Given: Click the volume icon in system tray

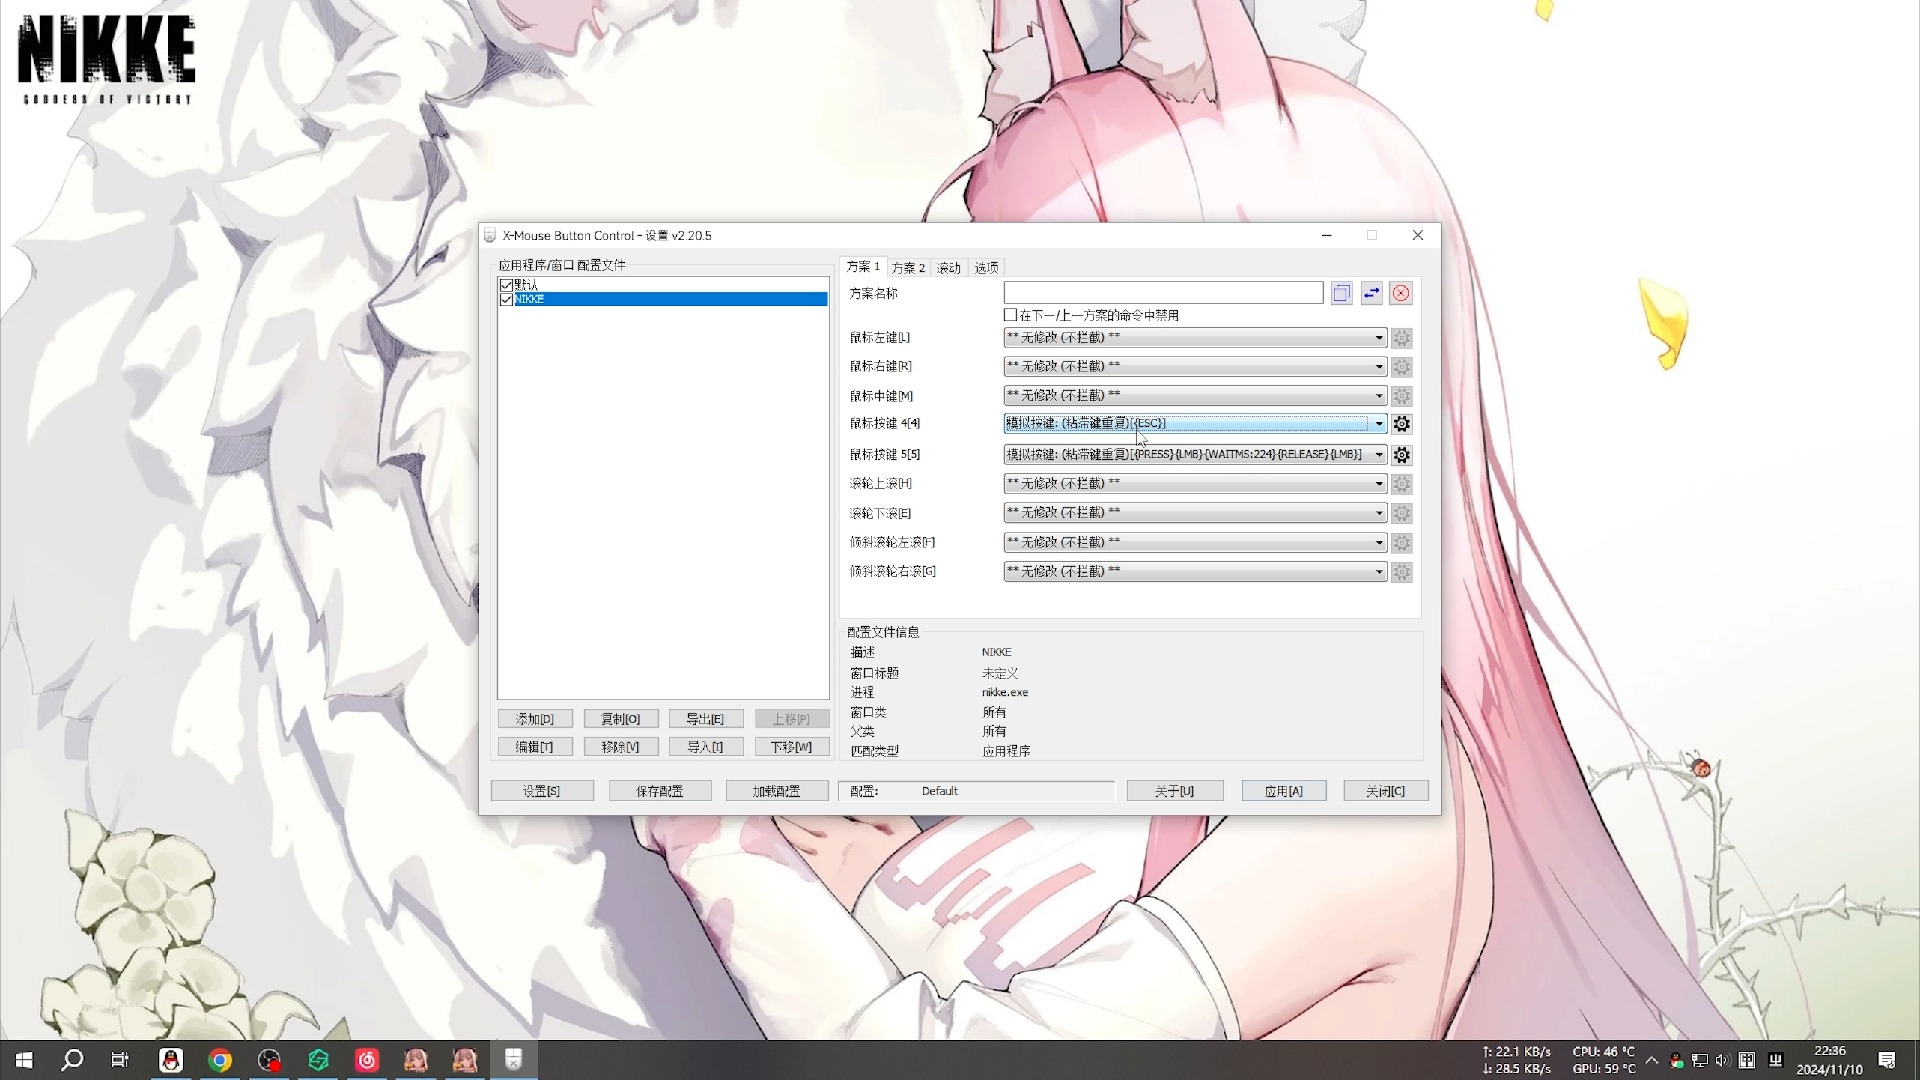Looking at the screenshot, I should [1722, 1060].
